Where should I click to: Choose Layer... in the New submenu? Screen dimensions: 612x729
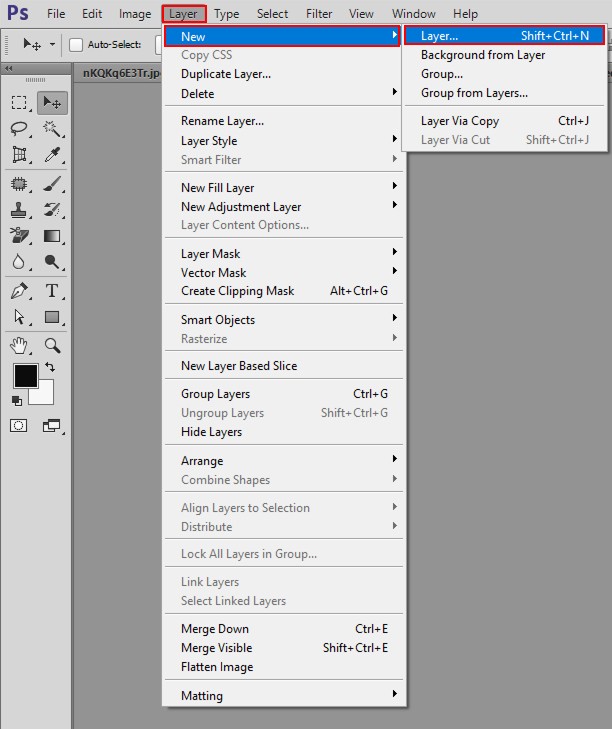coord(505,36)
